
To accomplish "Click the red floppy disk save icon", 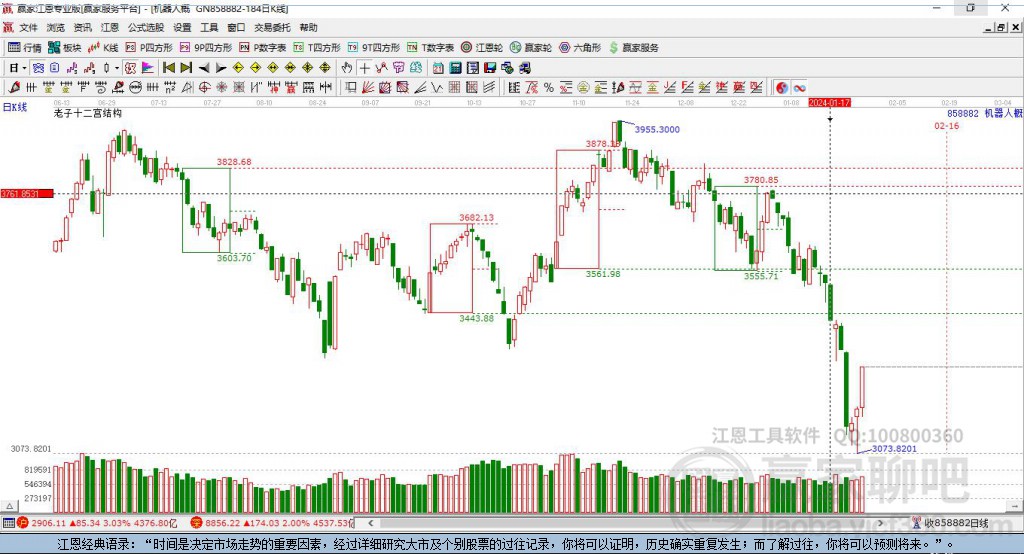I will click(490, 68).
